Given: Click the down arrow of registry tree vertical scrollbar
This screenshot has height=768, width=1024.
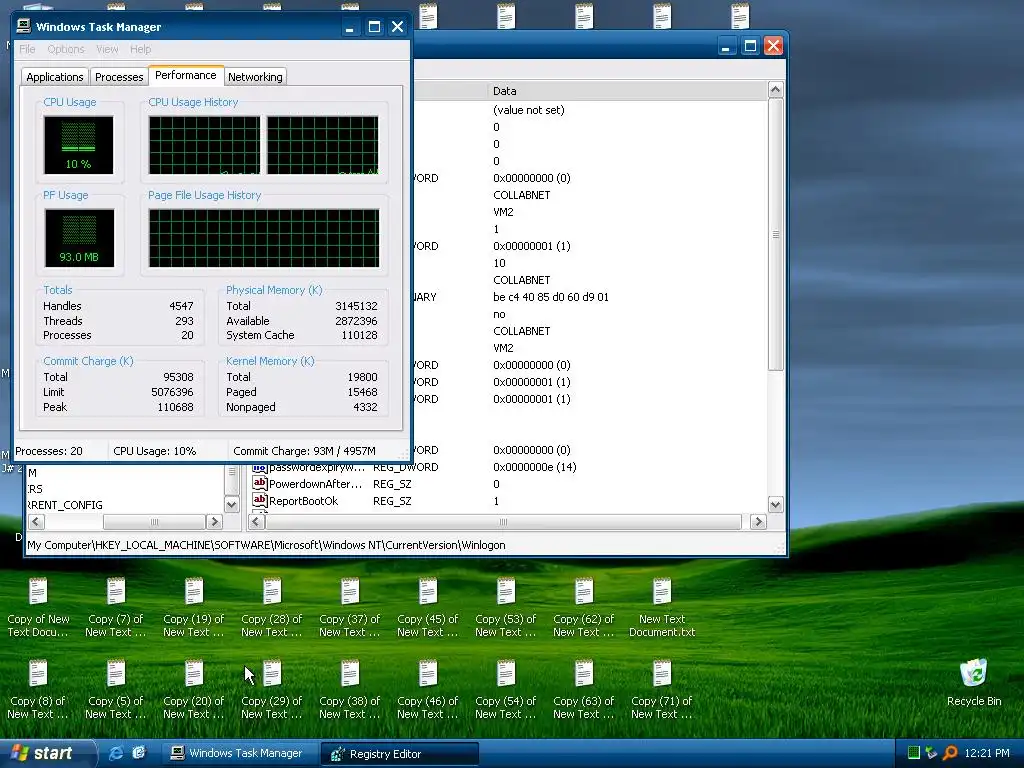Looking at the screenshot, I should click(232, 504).
